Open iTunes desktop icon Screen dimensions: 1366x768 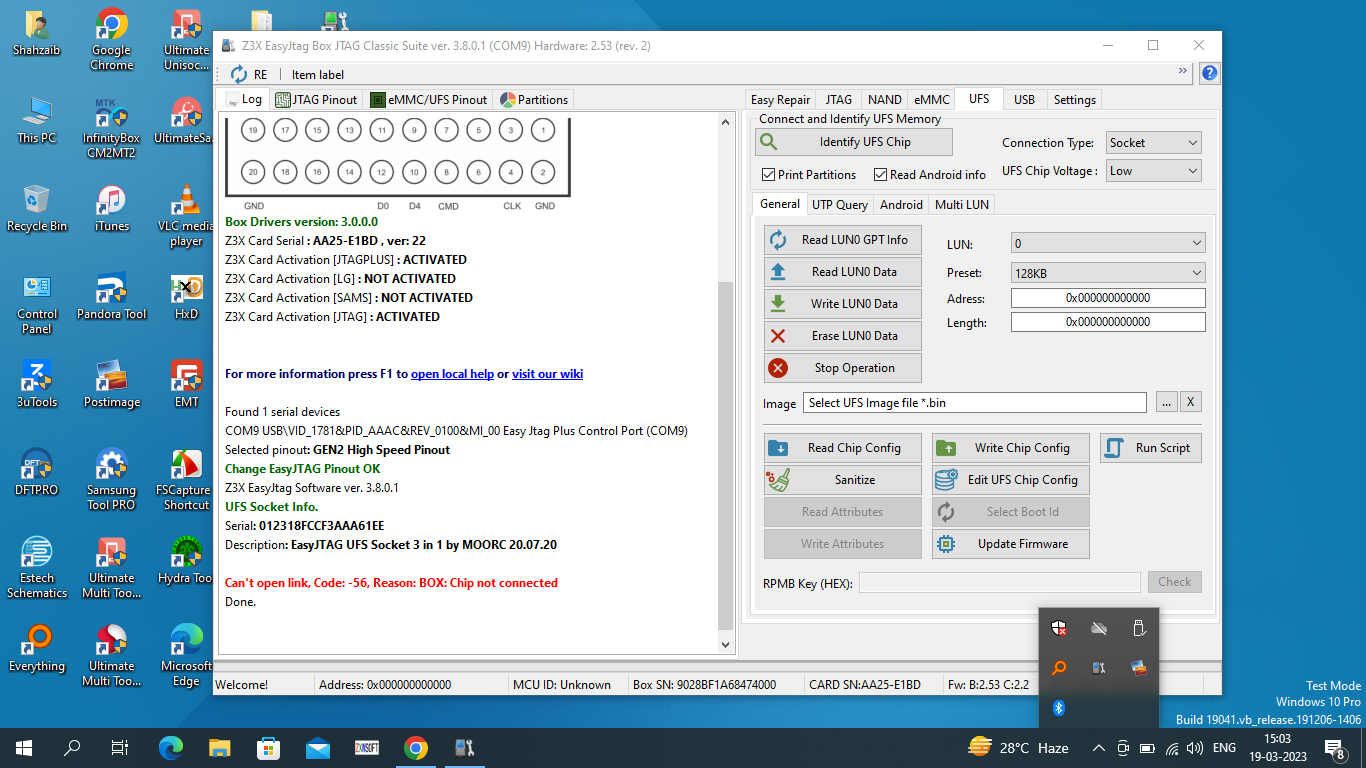tap(111, 208)
